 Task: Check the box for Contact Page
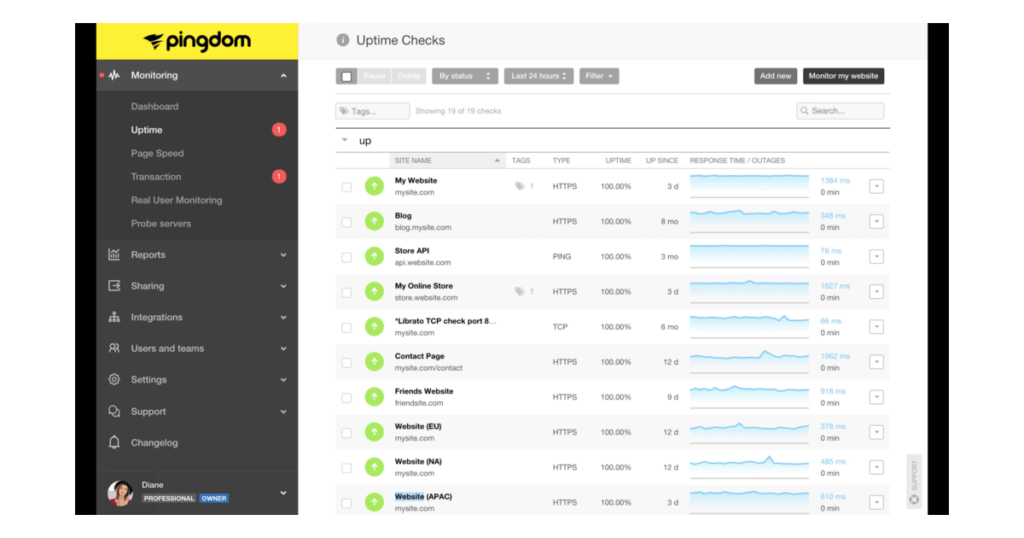tap(347, 362)
